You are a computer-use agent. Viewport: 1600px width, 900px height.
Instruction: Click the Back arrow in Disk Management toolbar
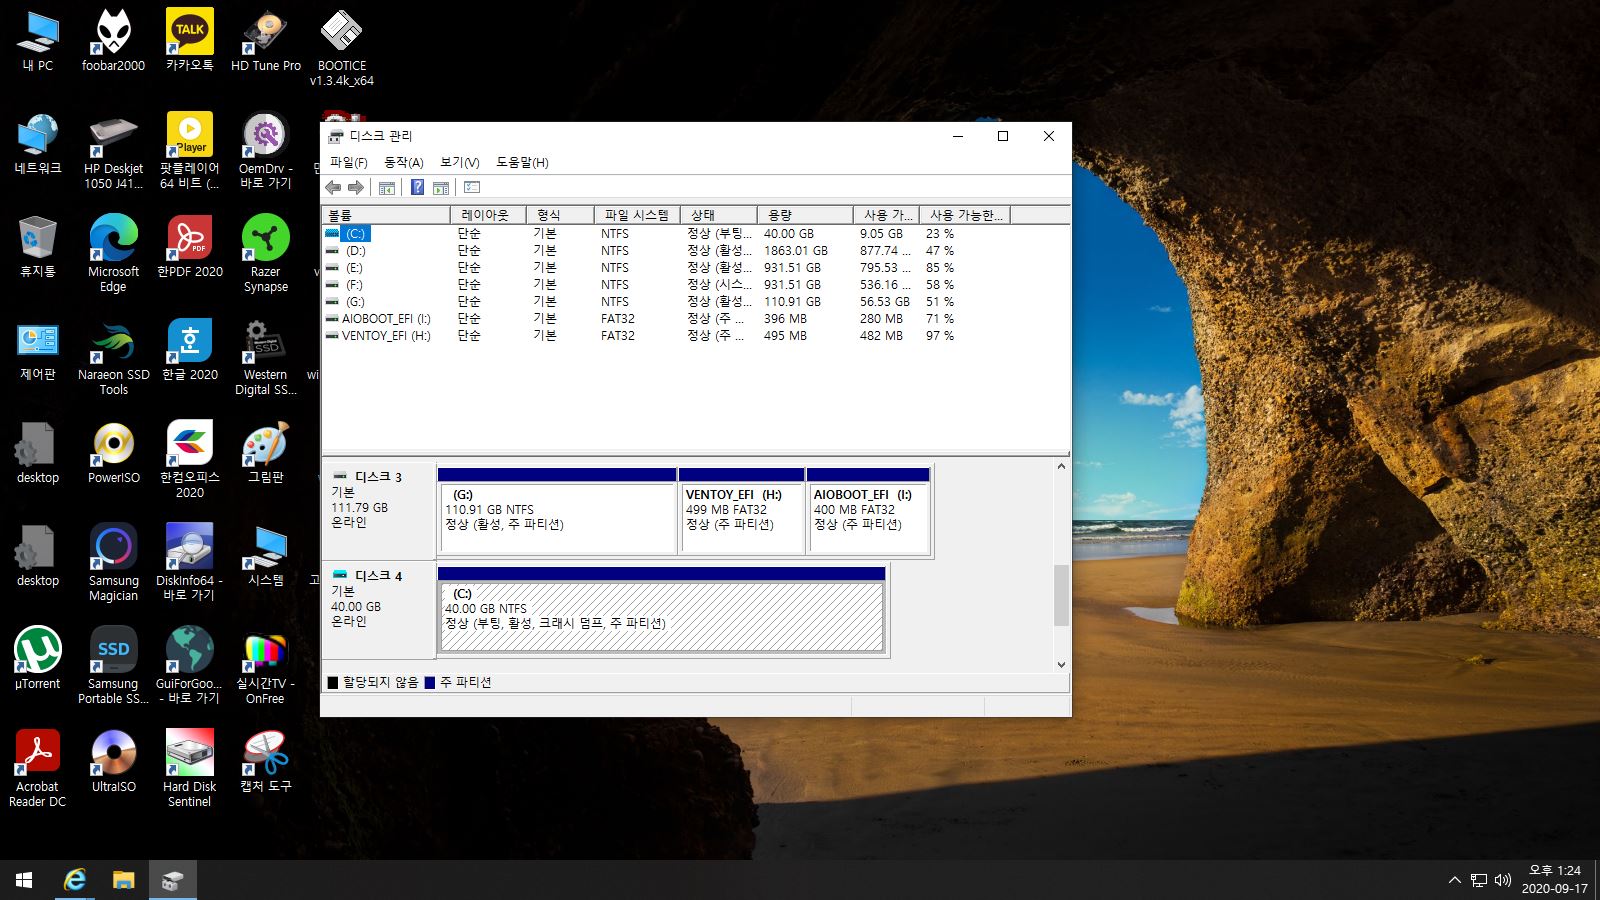point(333,187)
